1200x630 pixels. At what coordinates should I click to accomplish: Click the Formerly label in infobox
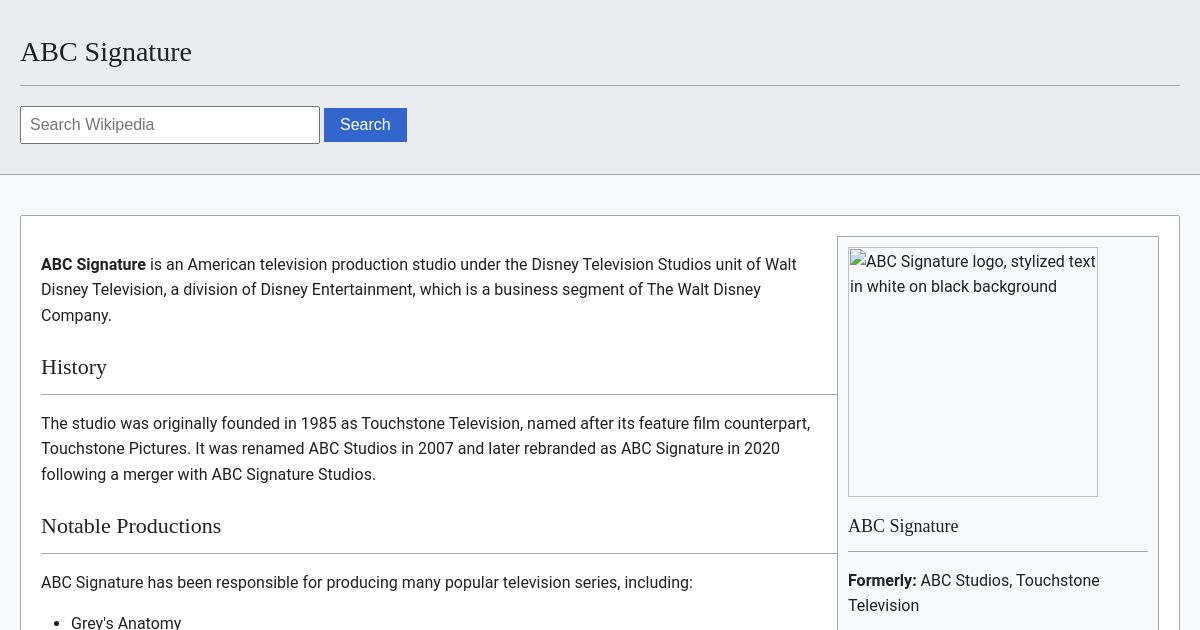click(882, 581)
